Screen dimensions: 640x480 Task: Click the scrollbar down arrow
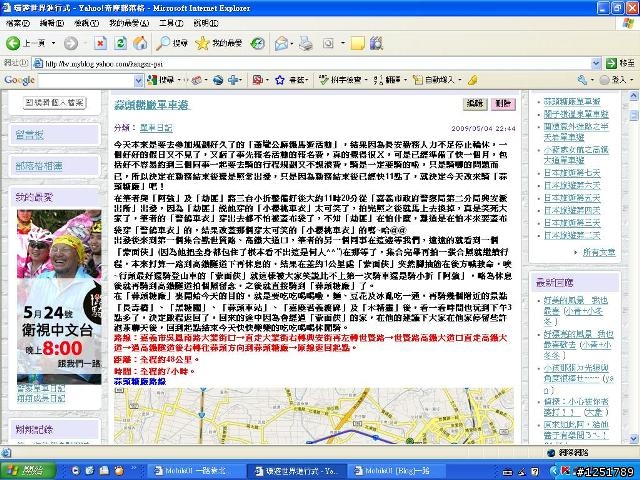click(633, 439)
